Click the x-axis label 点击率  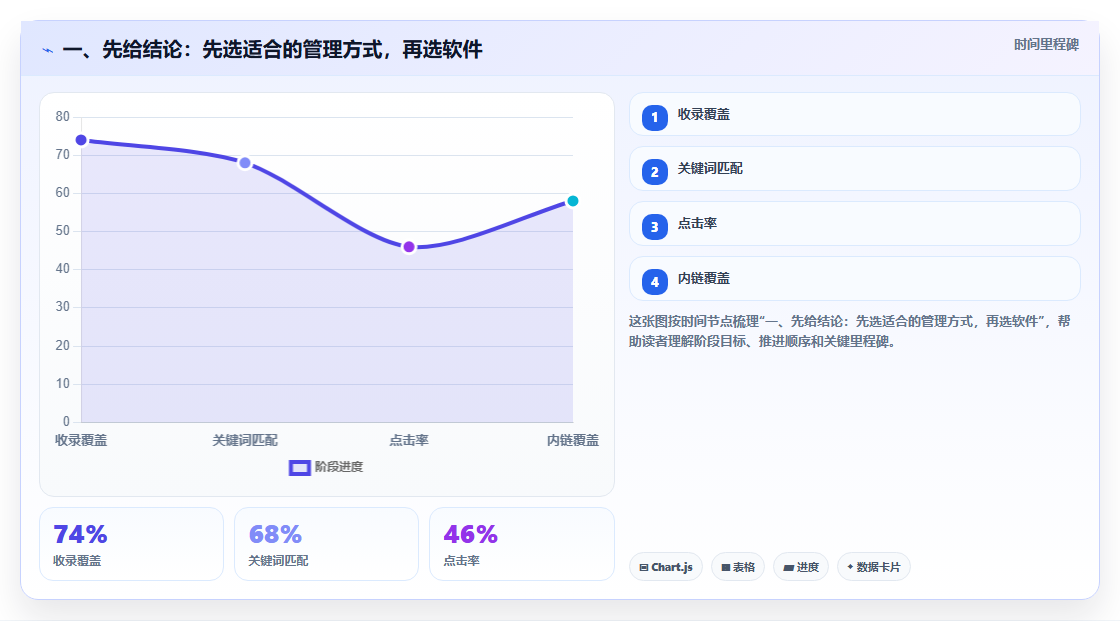[409, 440]
